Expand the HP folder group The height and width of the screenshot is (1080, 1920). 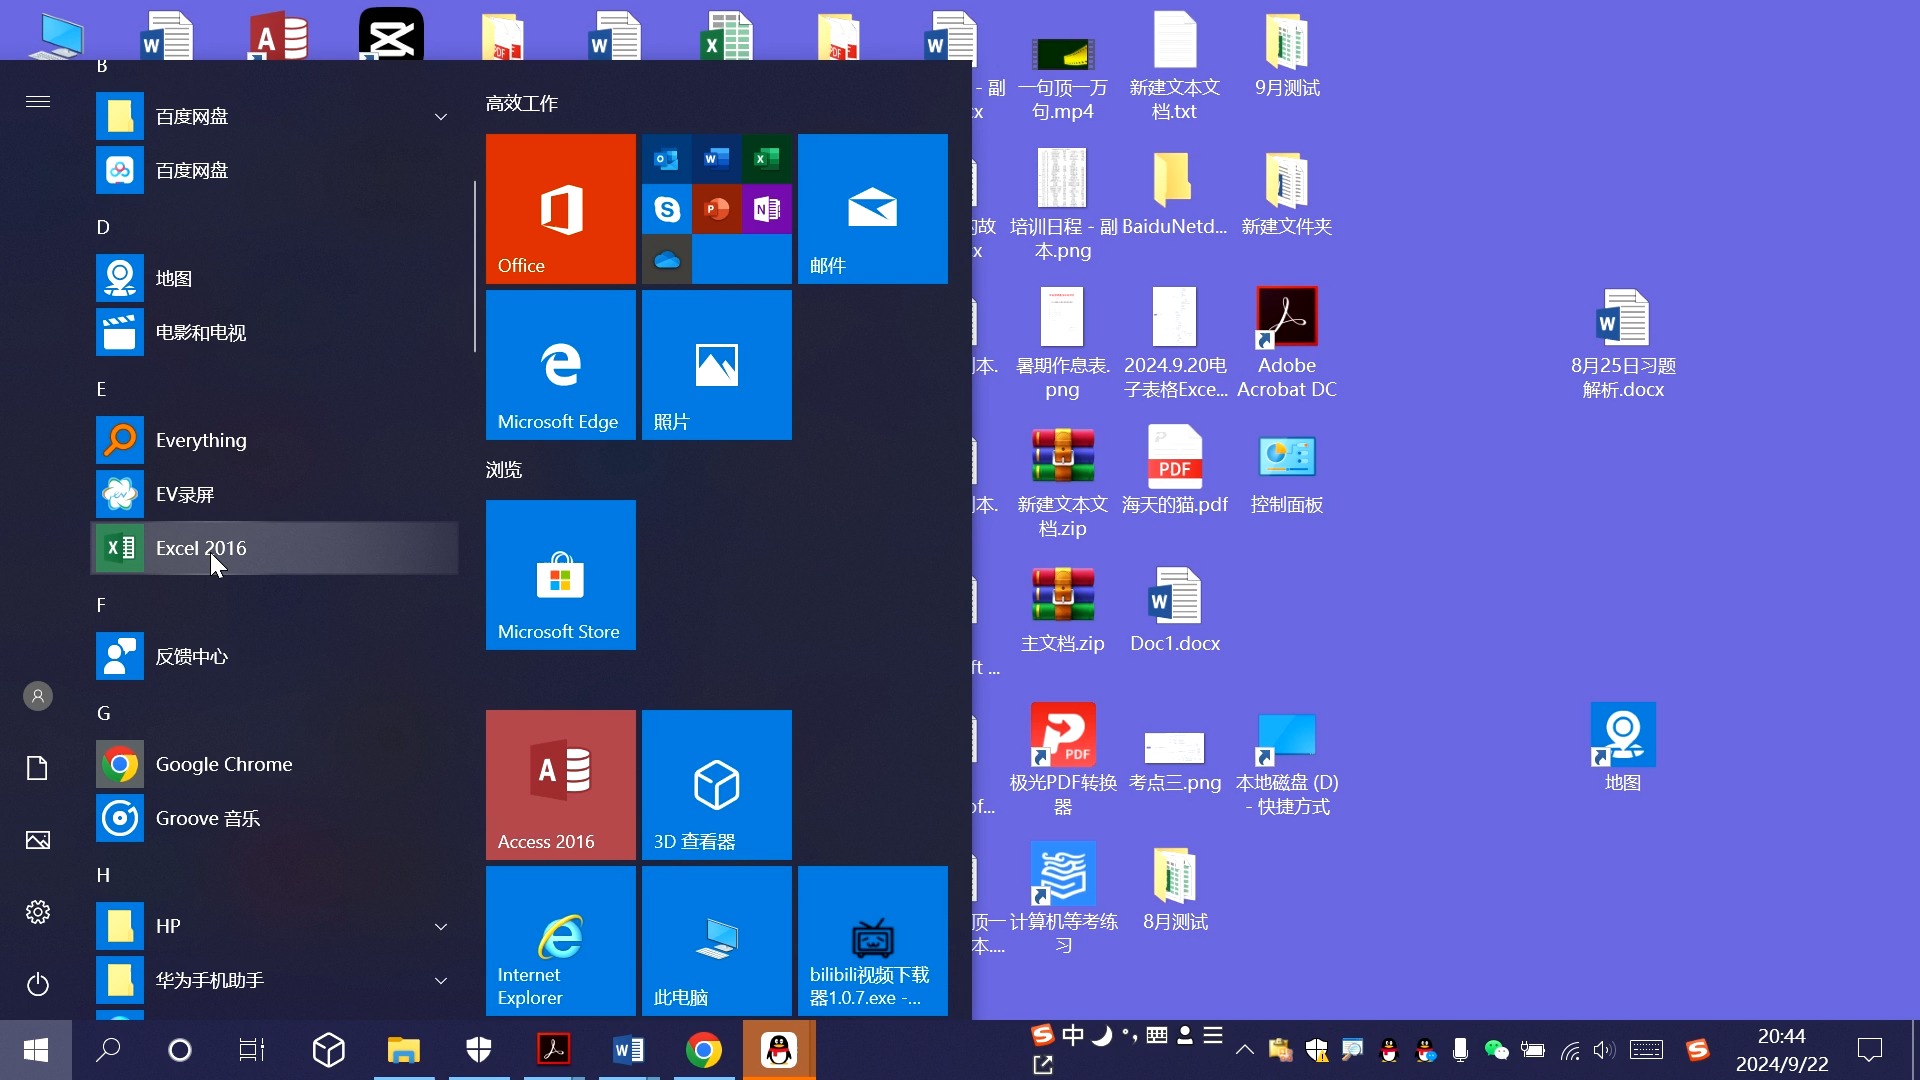[440, 926]
